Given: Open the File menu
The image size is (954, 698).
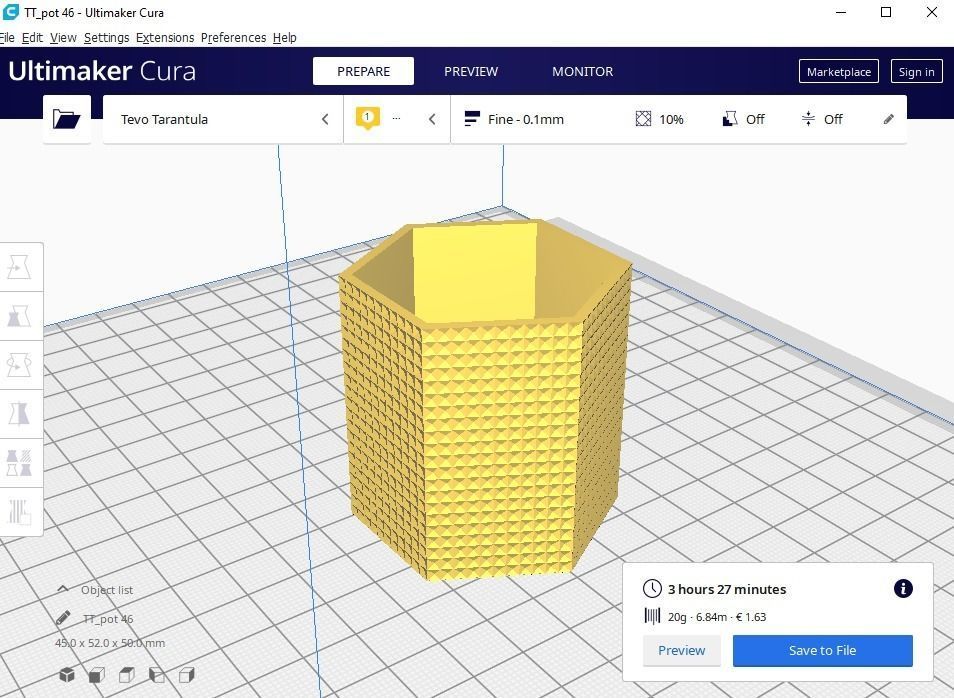Looking at the screenshot, I should tap(7, 38).
